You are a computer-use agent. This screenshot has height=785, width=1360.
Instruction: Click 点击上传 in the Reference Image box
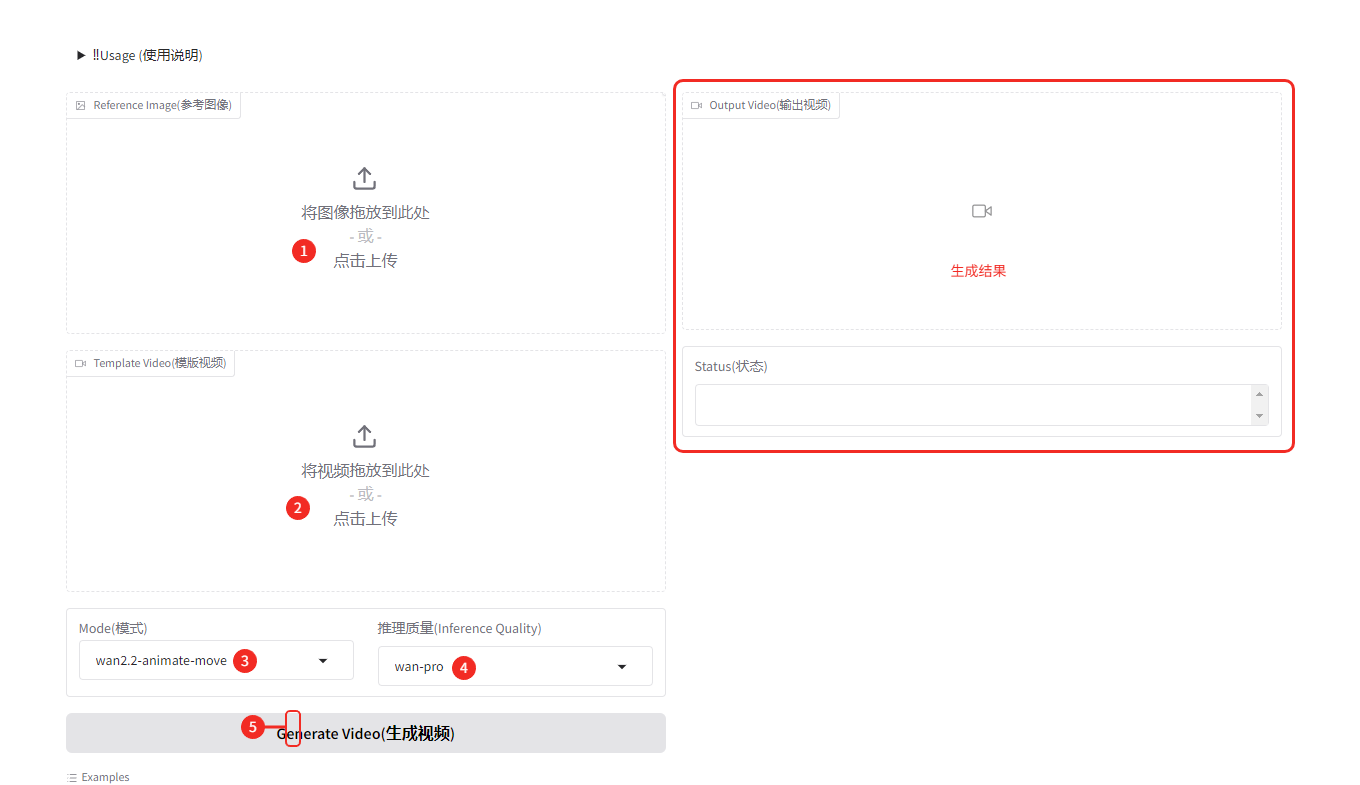365,261
